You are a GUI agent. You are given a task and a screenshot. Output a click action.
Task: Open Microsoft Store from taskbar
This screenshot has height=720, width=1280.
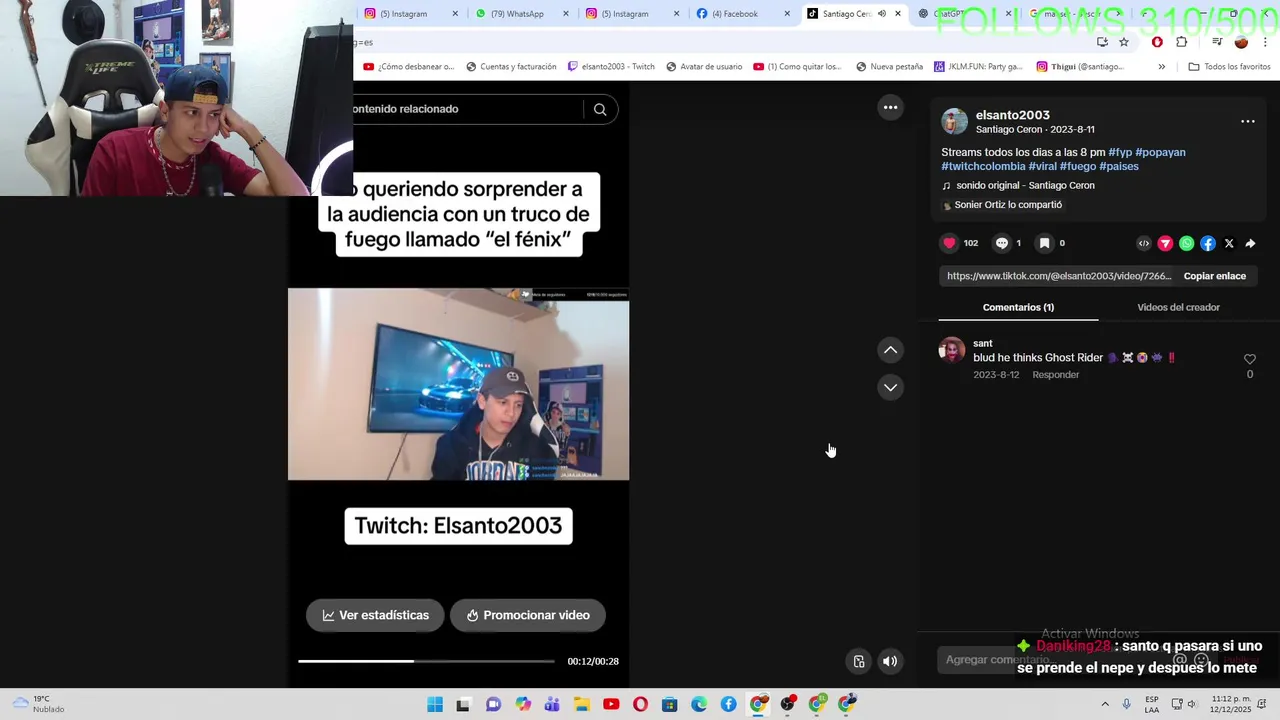[x=669, y=705]
